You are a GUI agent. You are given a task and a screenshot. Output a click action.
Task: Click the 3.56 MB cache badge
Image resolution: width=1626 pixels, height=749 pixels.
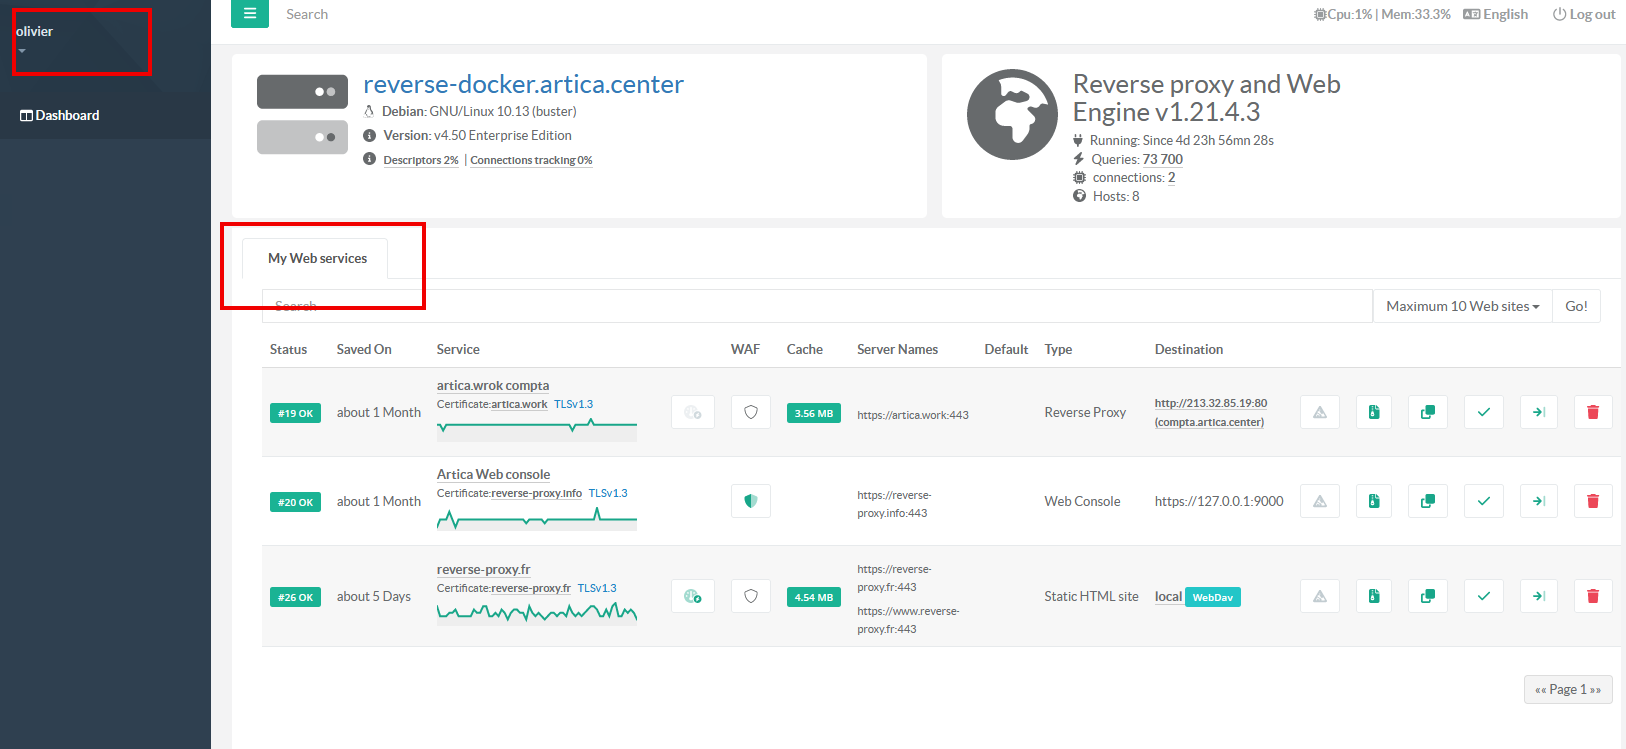click(813, 413)
